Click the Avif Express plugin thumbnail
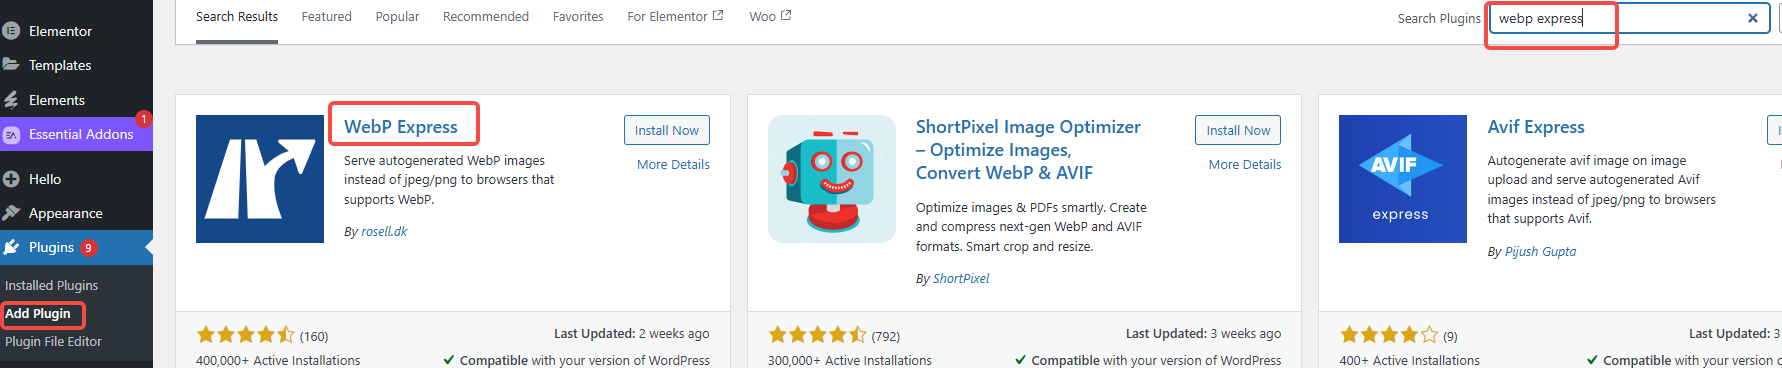 [x=1403, y=179]
